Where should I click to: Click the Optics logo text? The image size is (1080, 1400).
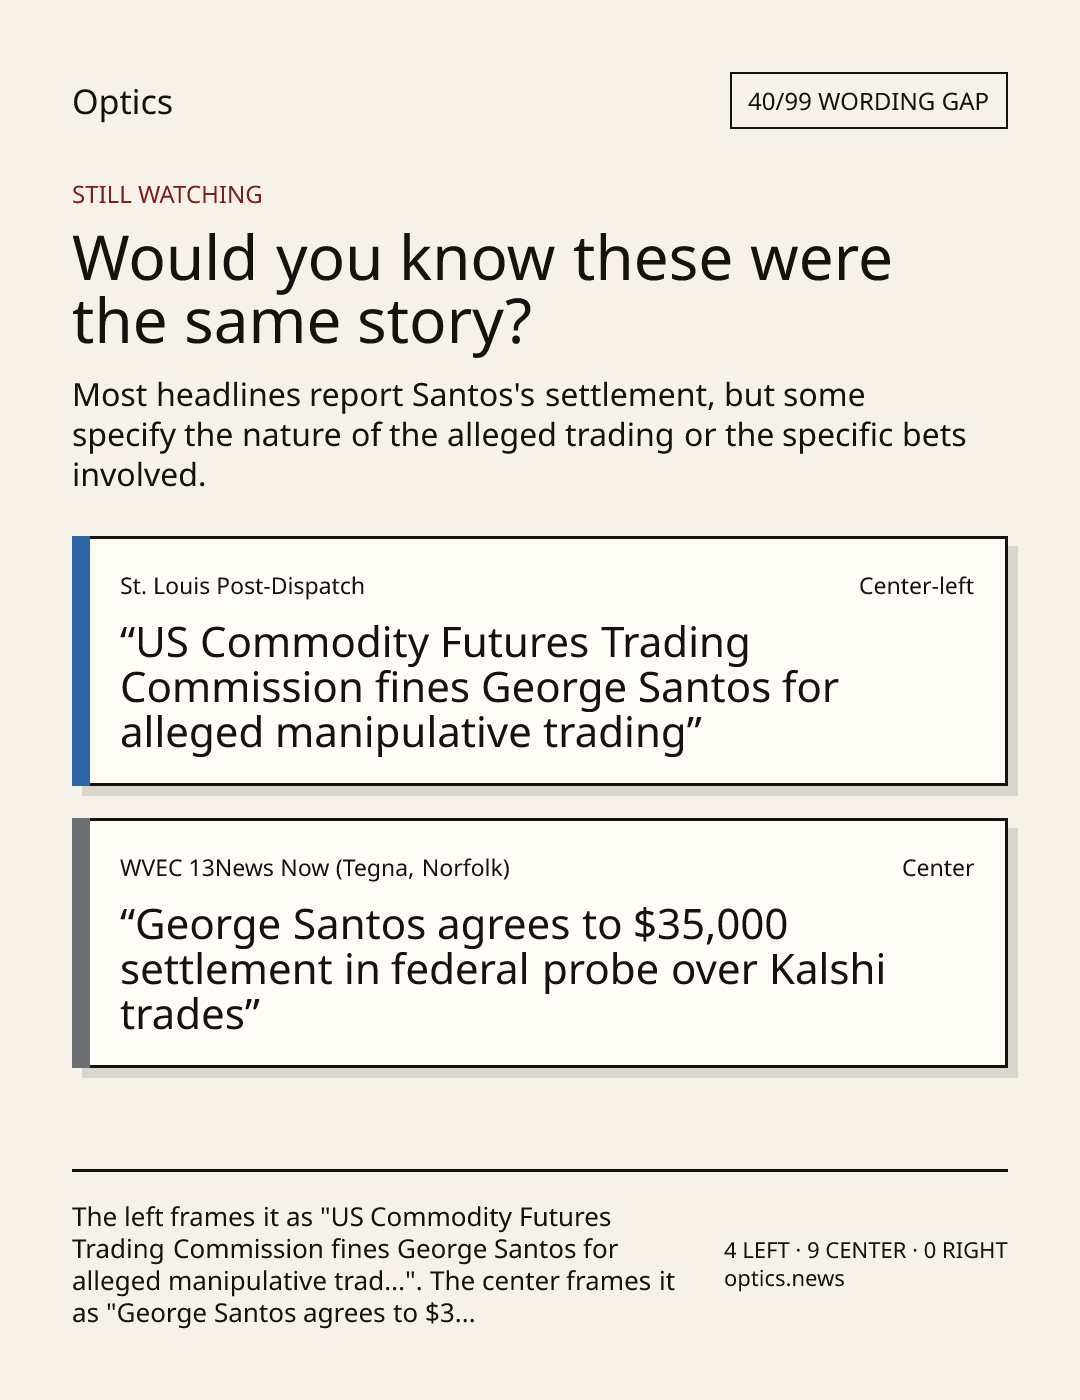122,102
